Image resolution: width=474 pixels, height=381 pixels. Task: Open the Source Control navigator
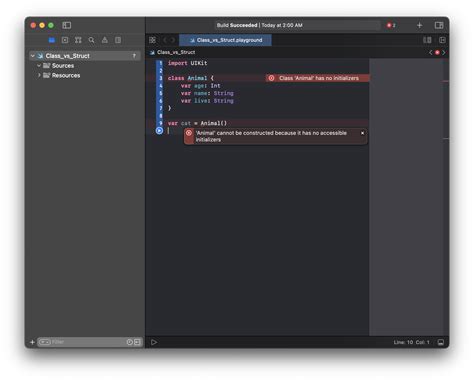click(x=65, y=40)
